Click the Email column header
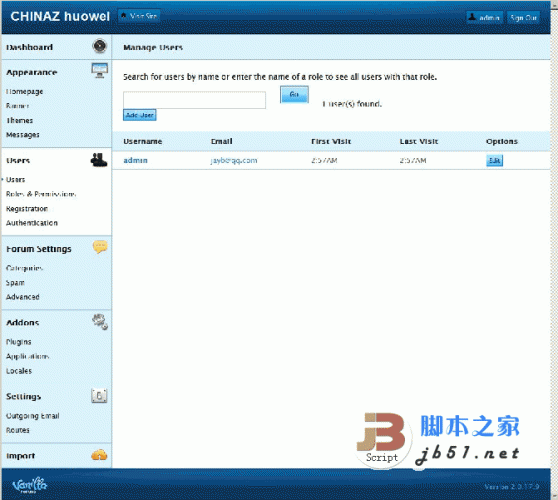 222,141
